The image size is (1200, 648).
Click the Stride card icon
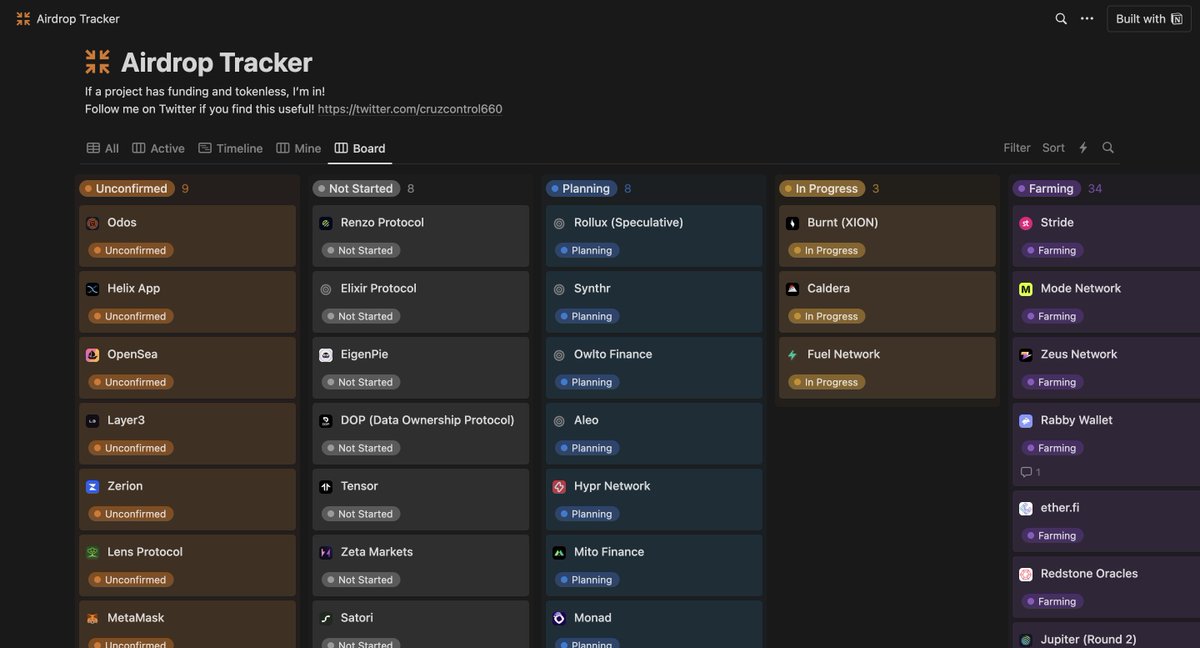pyautogui.click(x=1026, y=223)
